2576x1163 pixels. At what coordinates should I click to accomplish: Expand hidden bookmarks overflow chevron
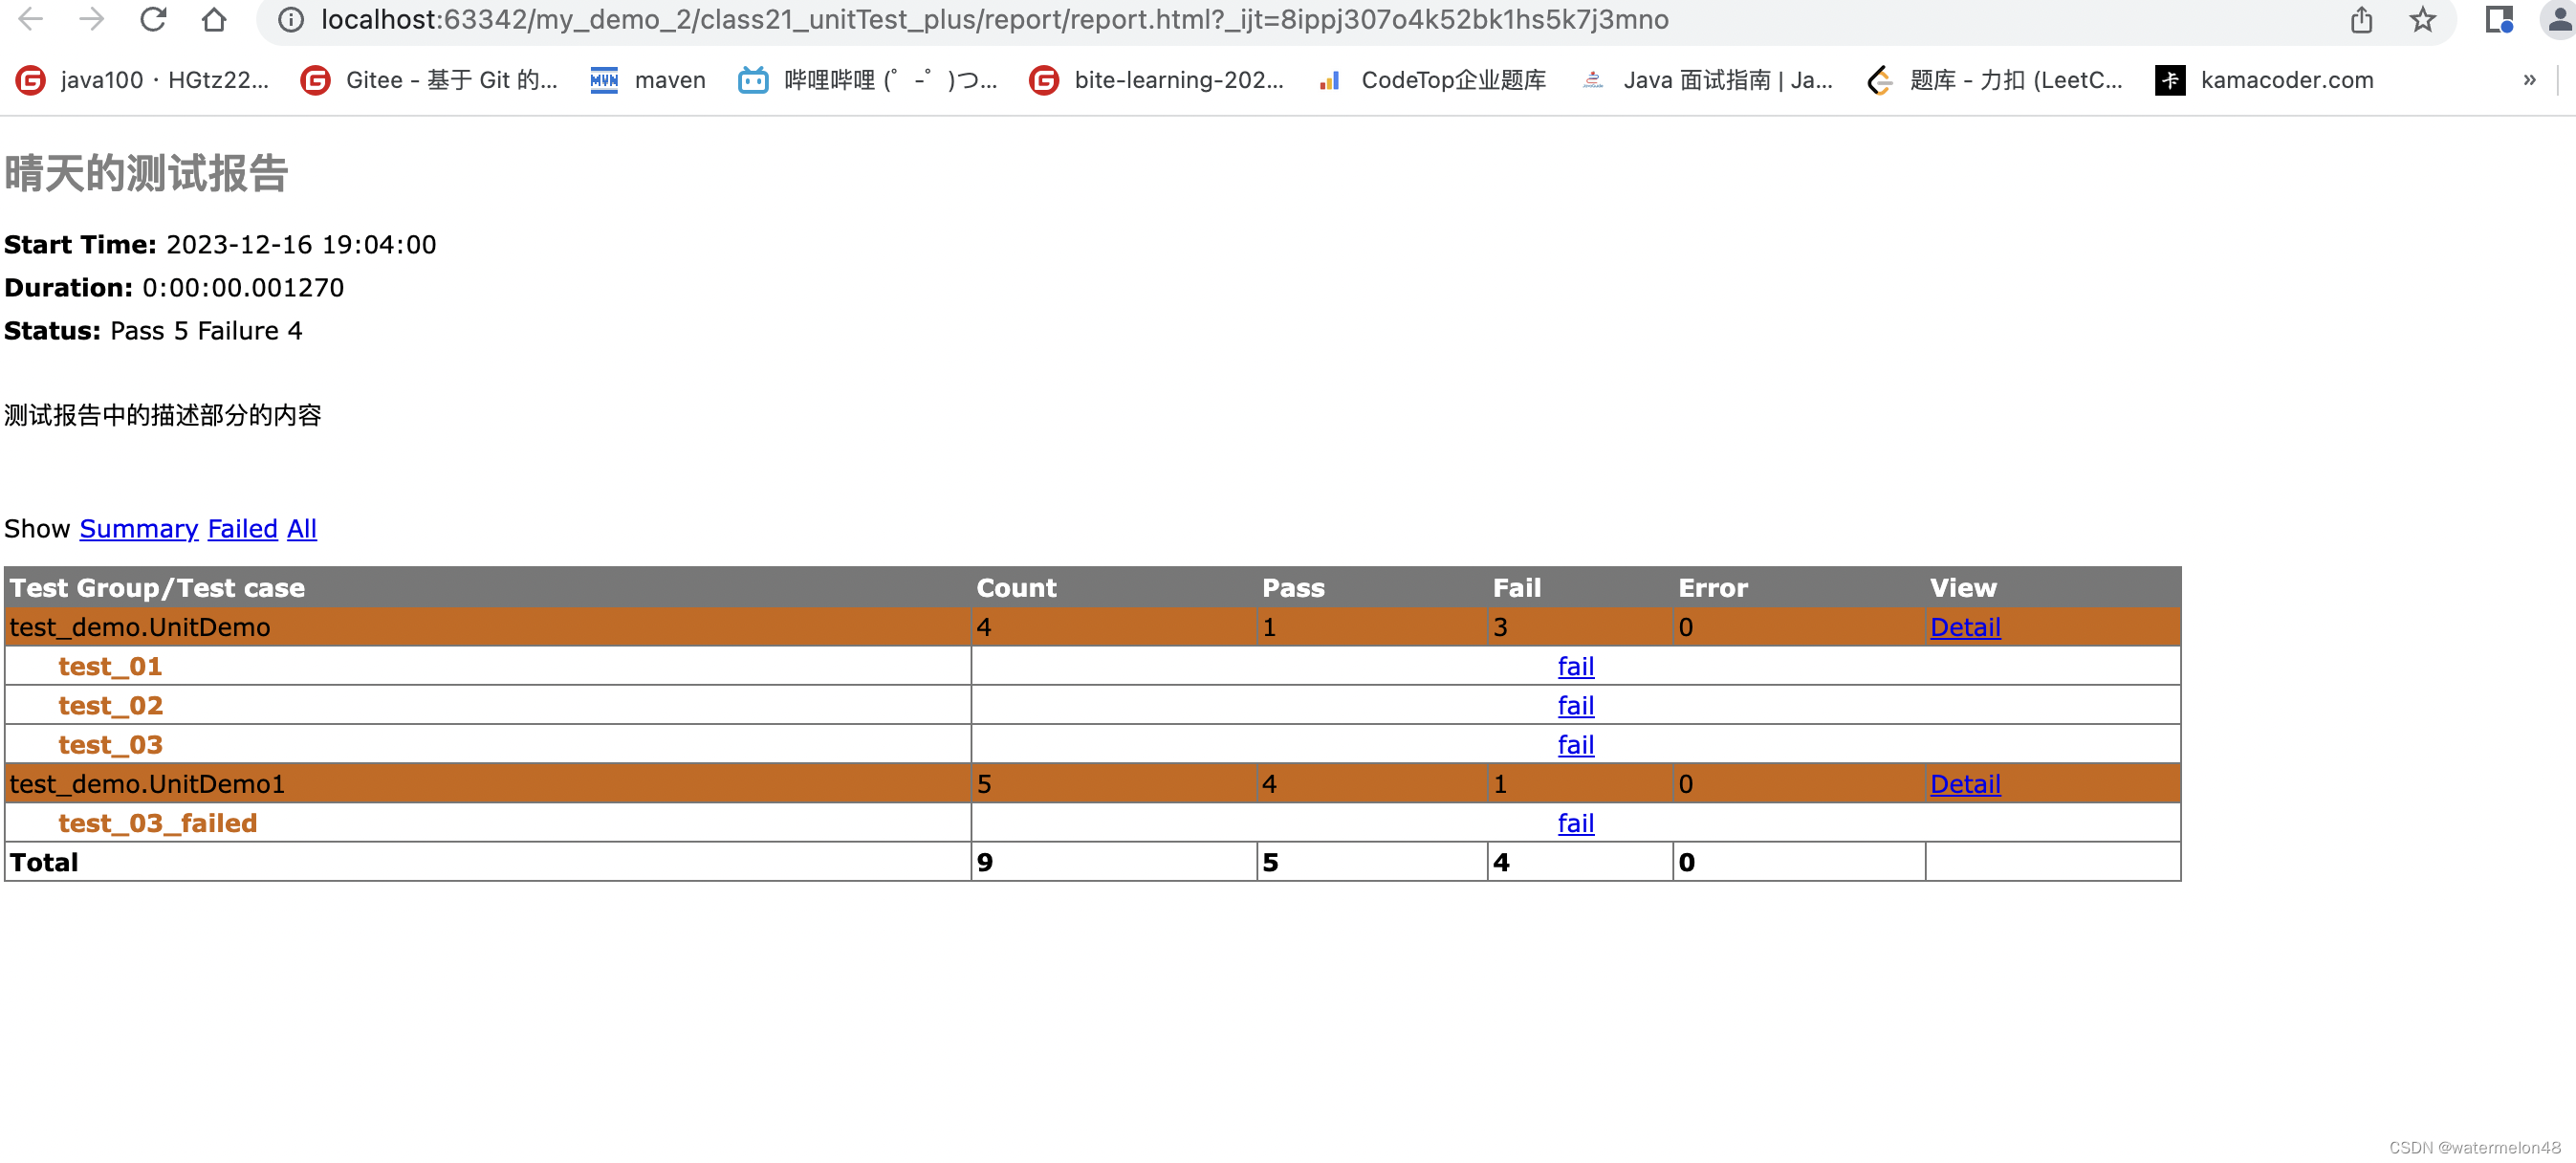(2529, 80)
